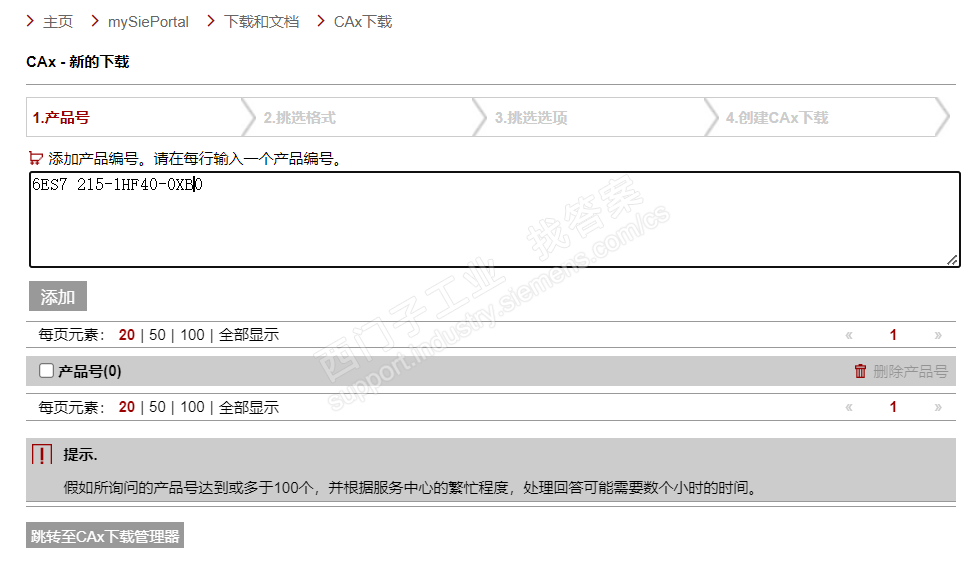
Task: Click 删除产品号 link
Action: point(910,372)
